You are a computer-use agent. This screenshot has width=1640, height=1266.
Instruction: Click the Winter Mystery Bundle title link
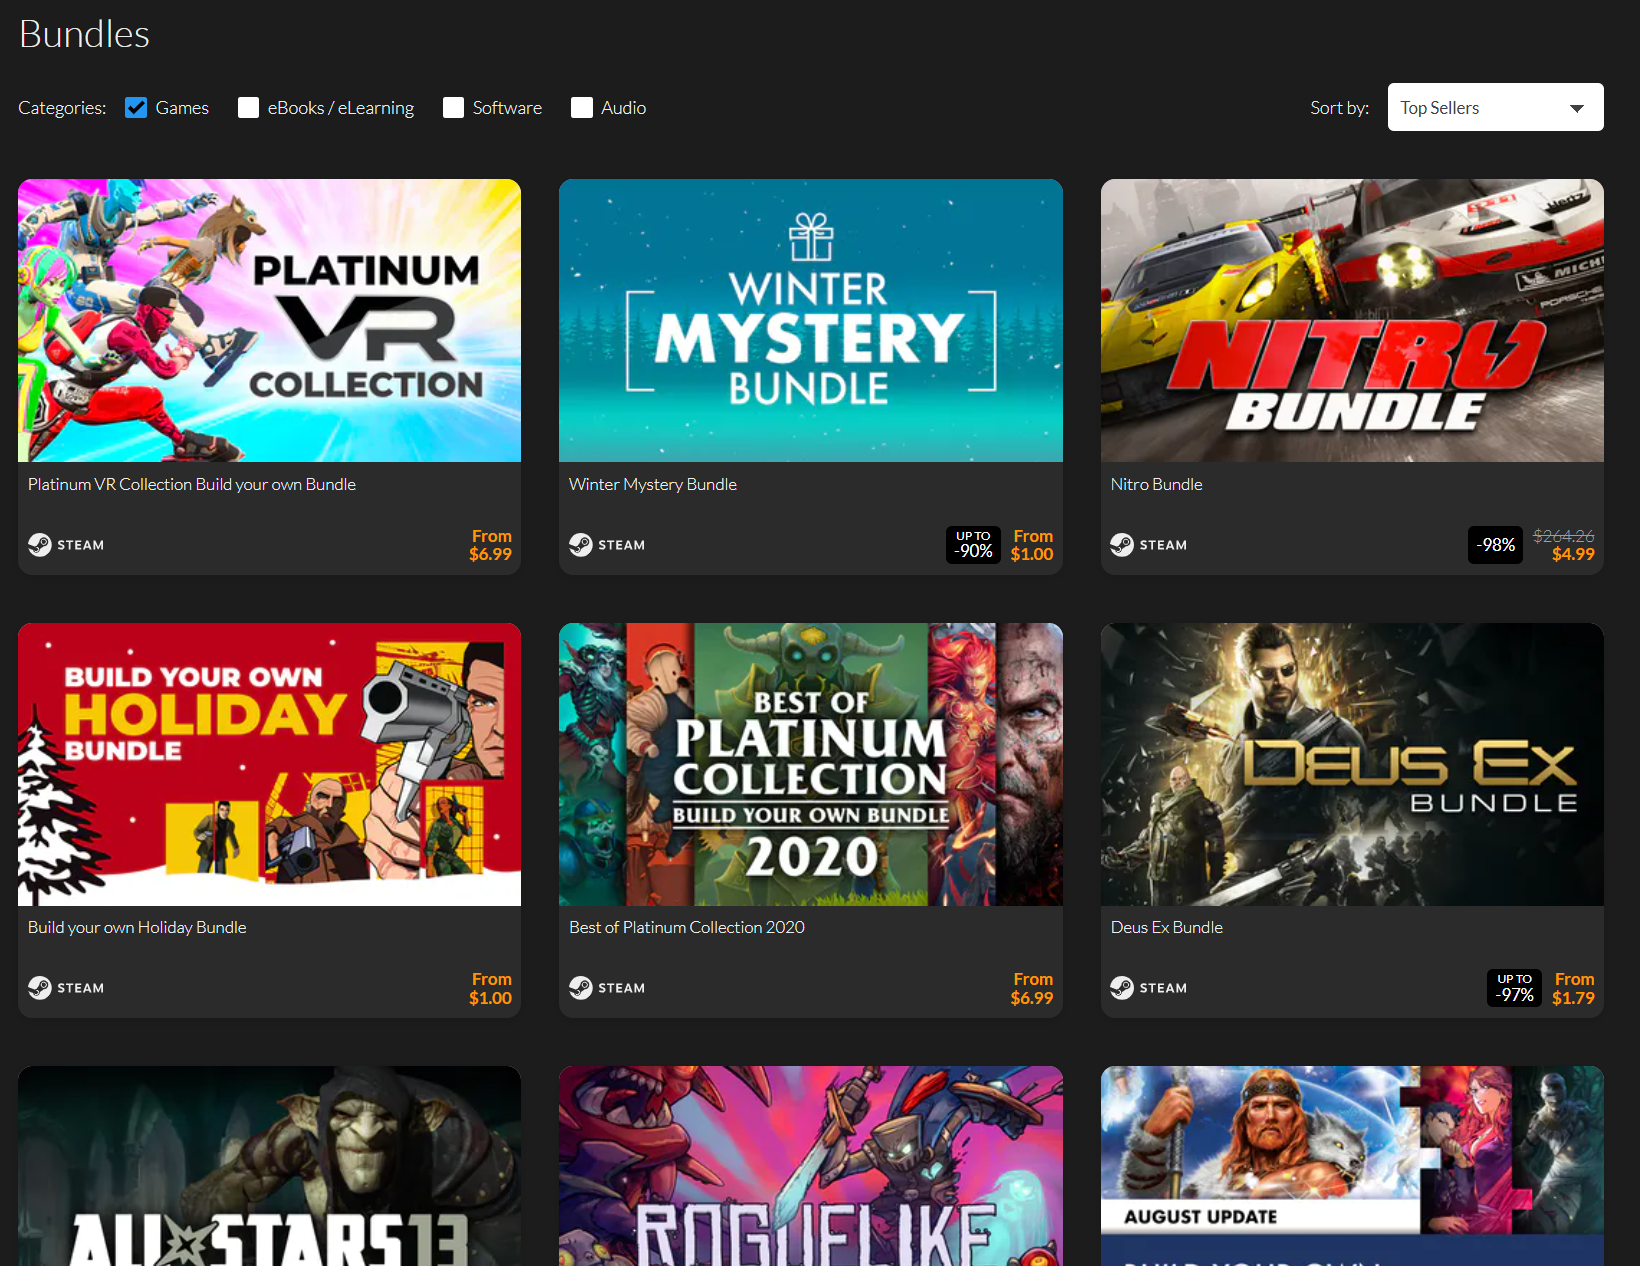(x=653, y=484)
